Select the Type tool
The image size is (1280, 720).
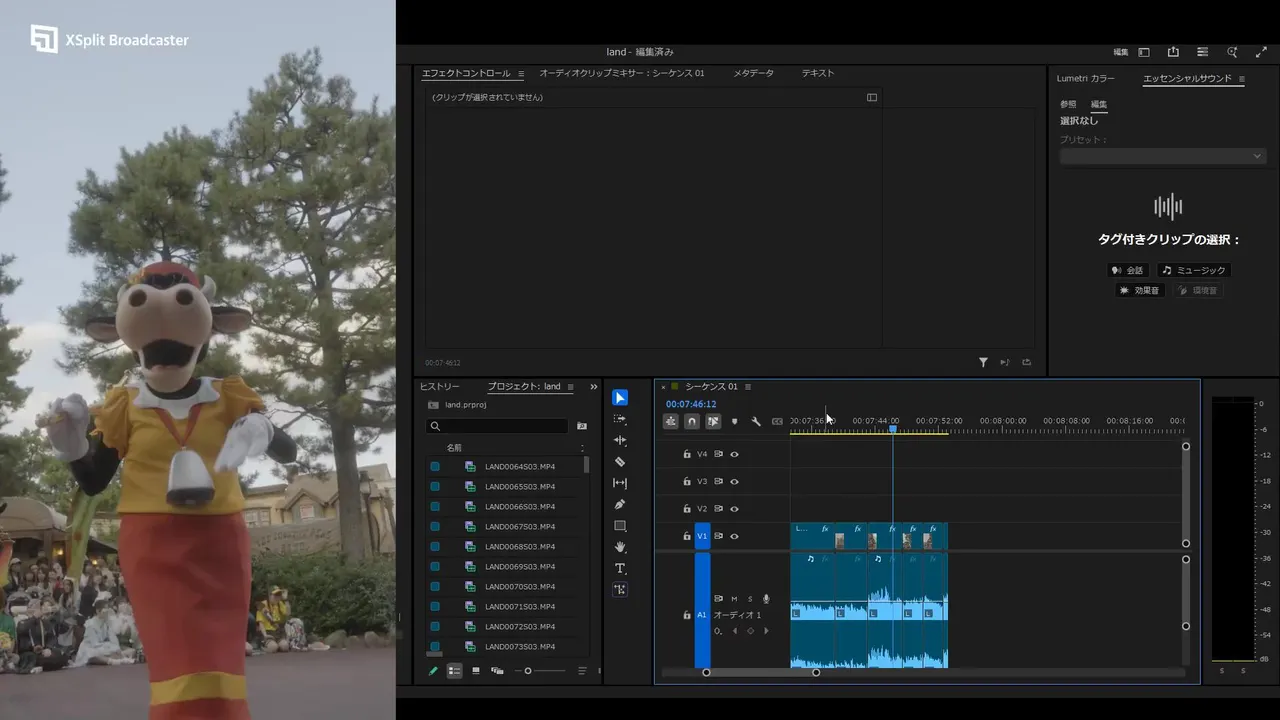coord(620,568)
